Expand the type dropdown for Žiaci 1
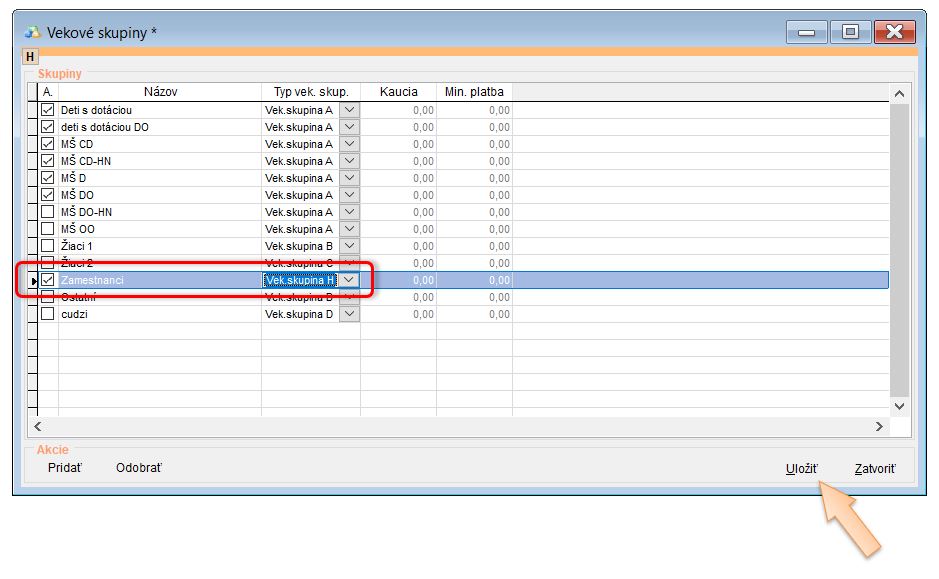 349,246
